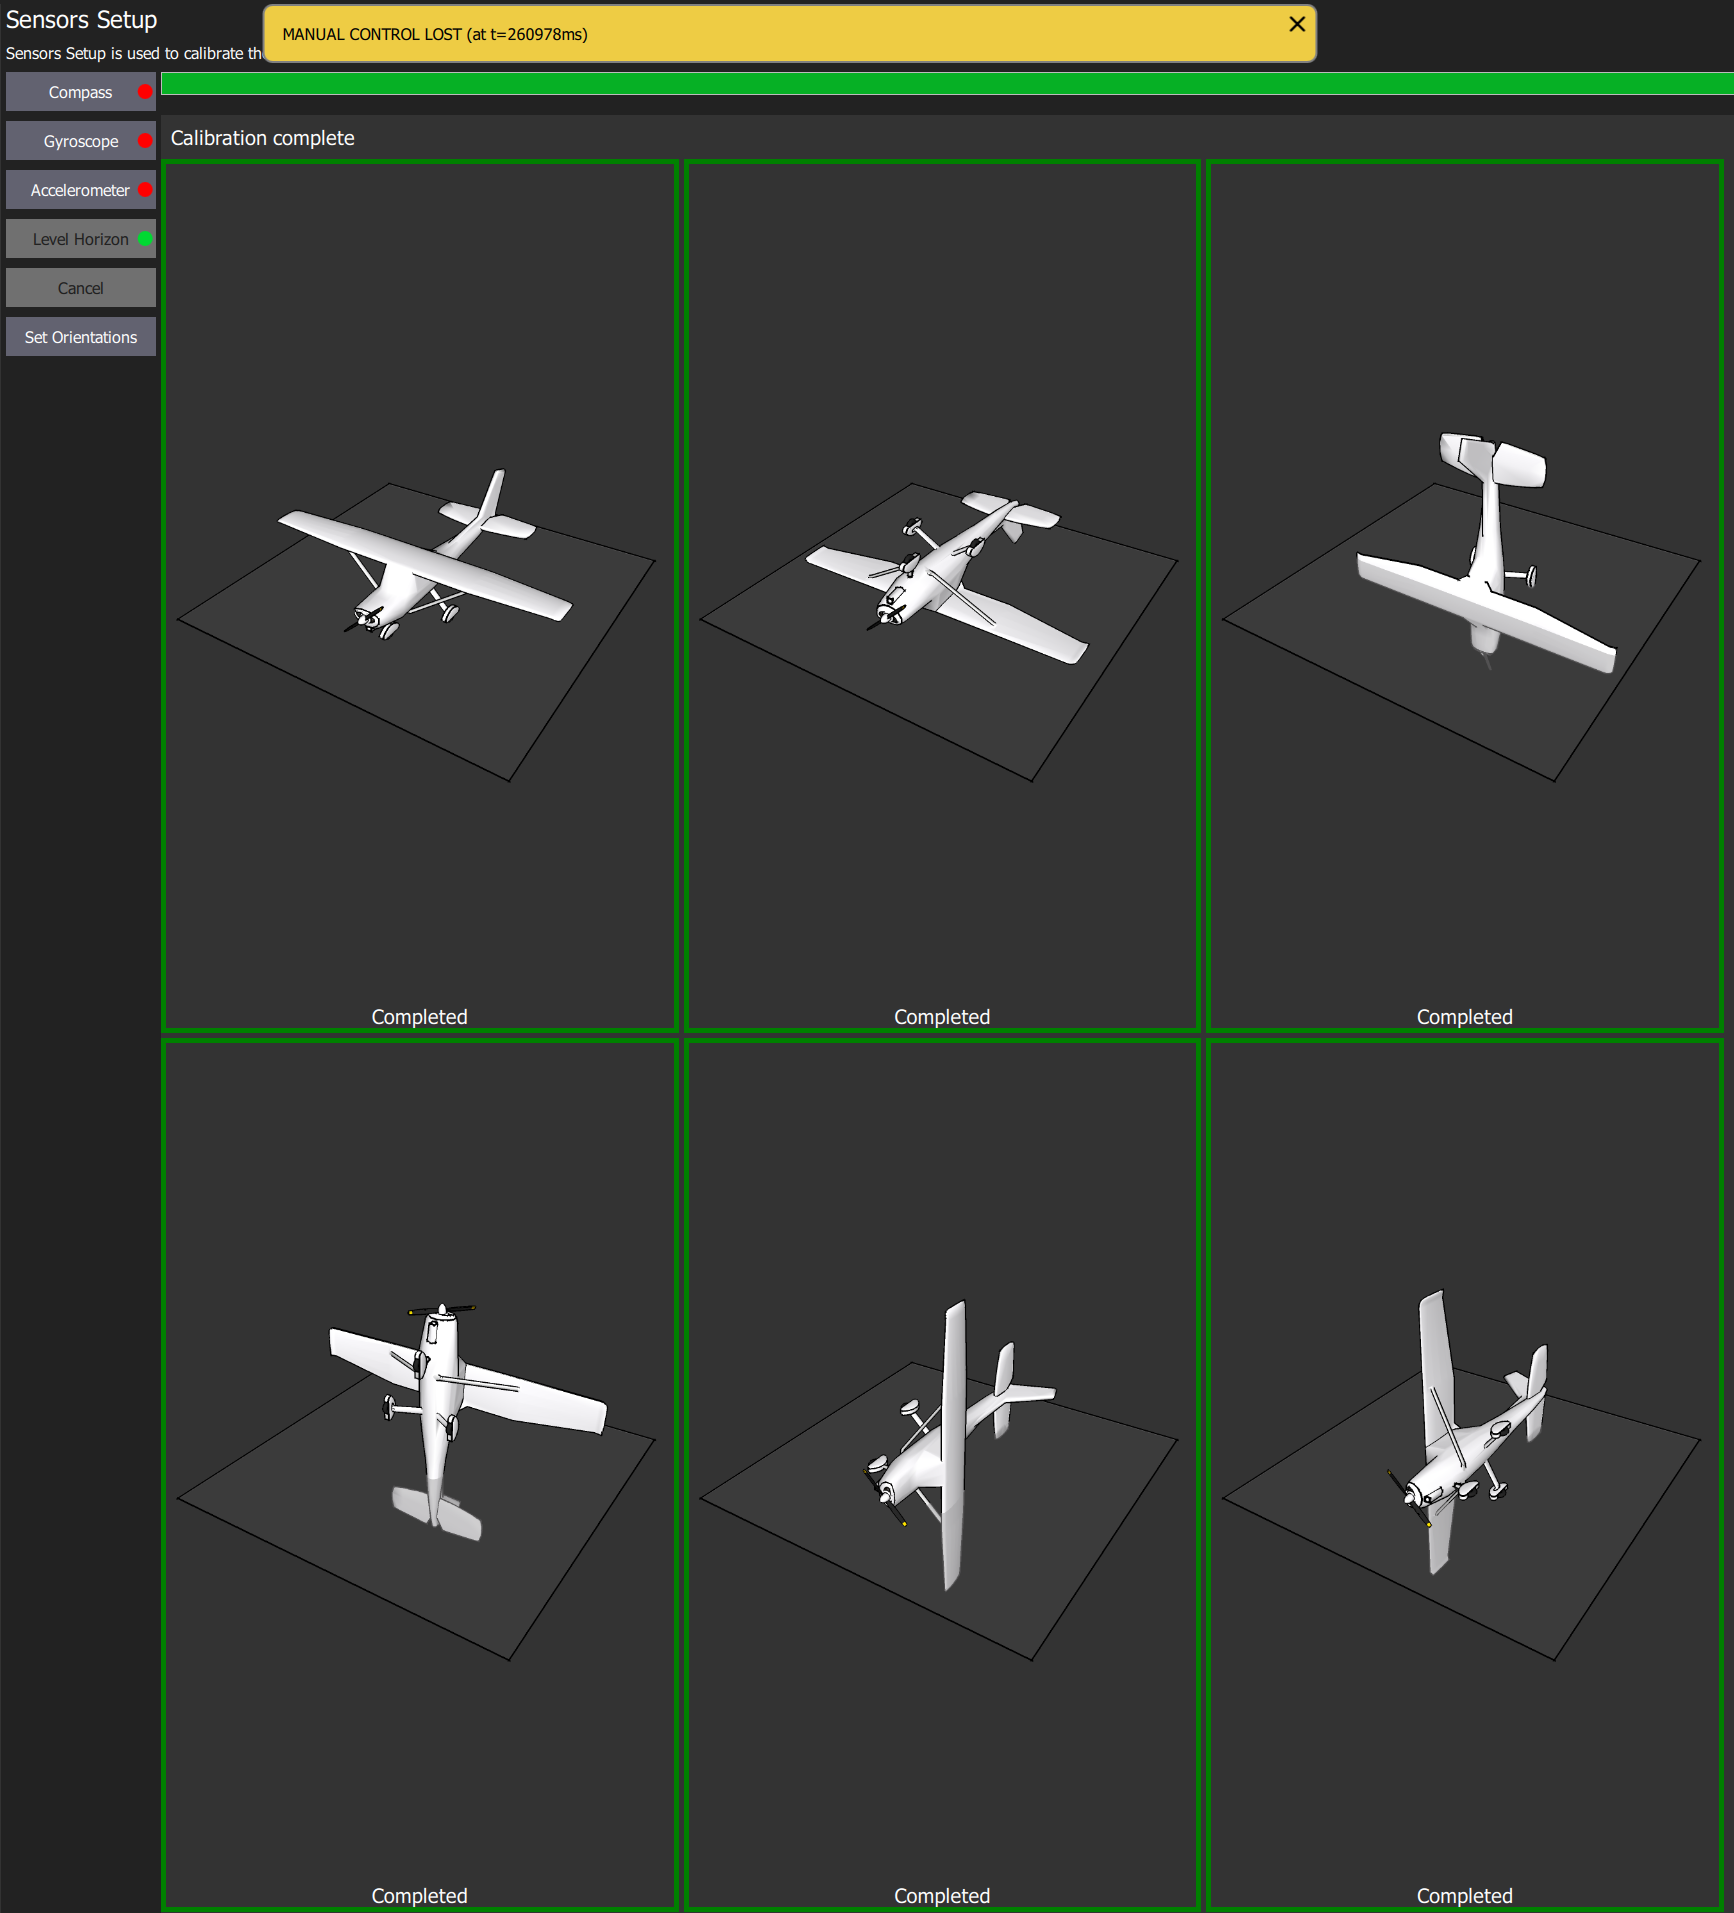Click green status dot beside Level Horizon
Screen dimensions: 1734x1913
pos(145,239)
